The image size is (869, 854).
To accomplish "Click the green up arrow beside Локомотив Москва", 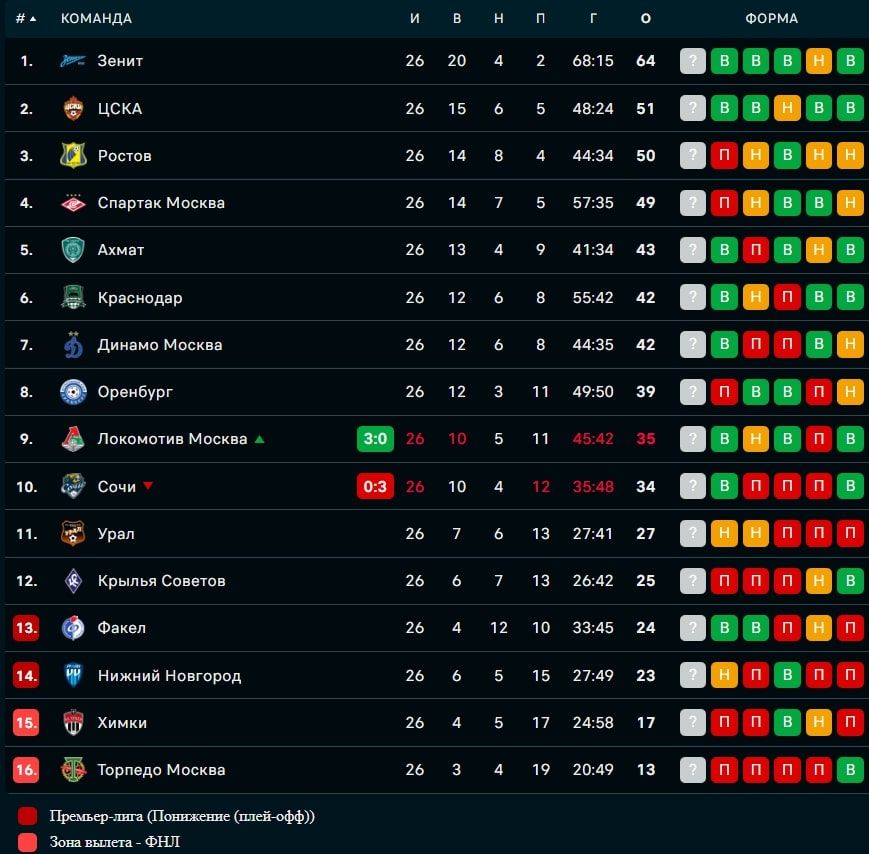I will point(259,439).
